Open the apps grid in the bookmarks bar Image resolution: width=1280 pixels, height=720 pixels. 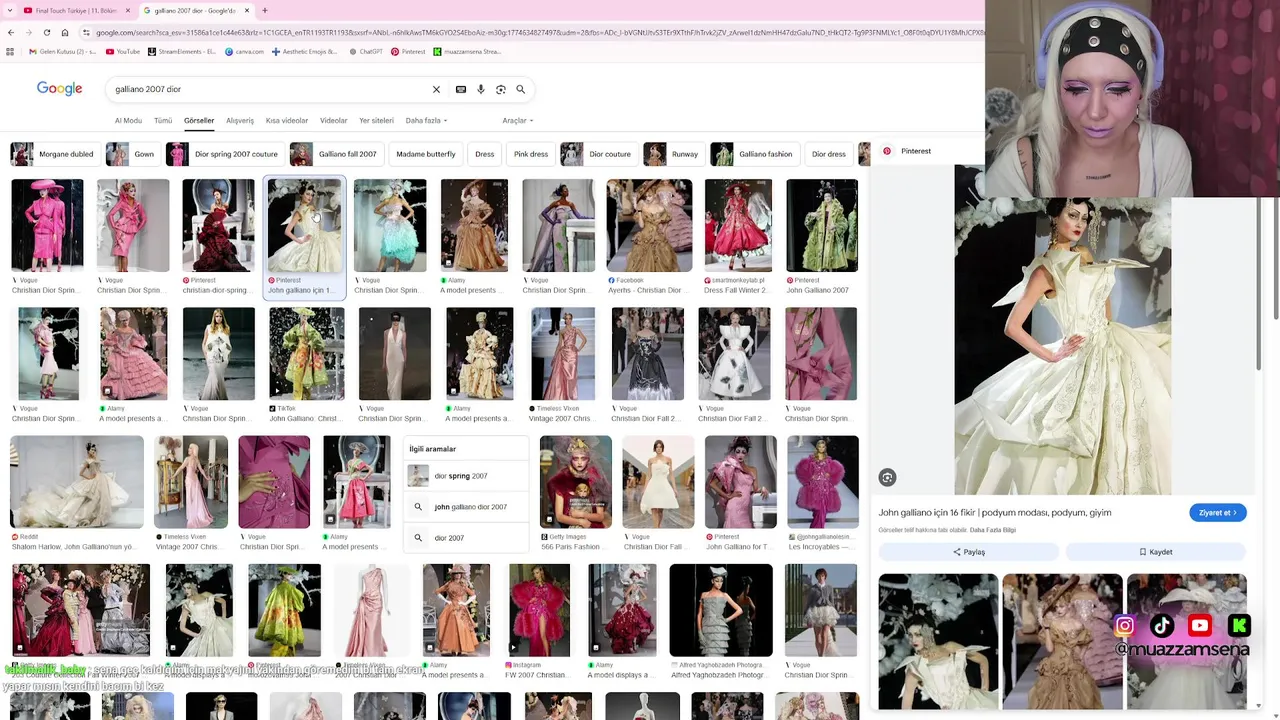pyautogui.click(x=10, y=51)
